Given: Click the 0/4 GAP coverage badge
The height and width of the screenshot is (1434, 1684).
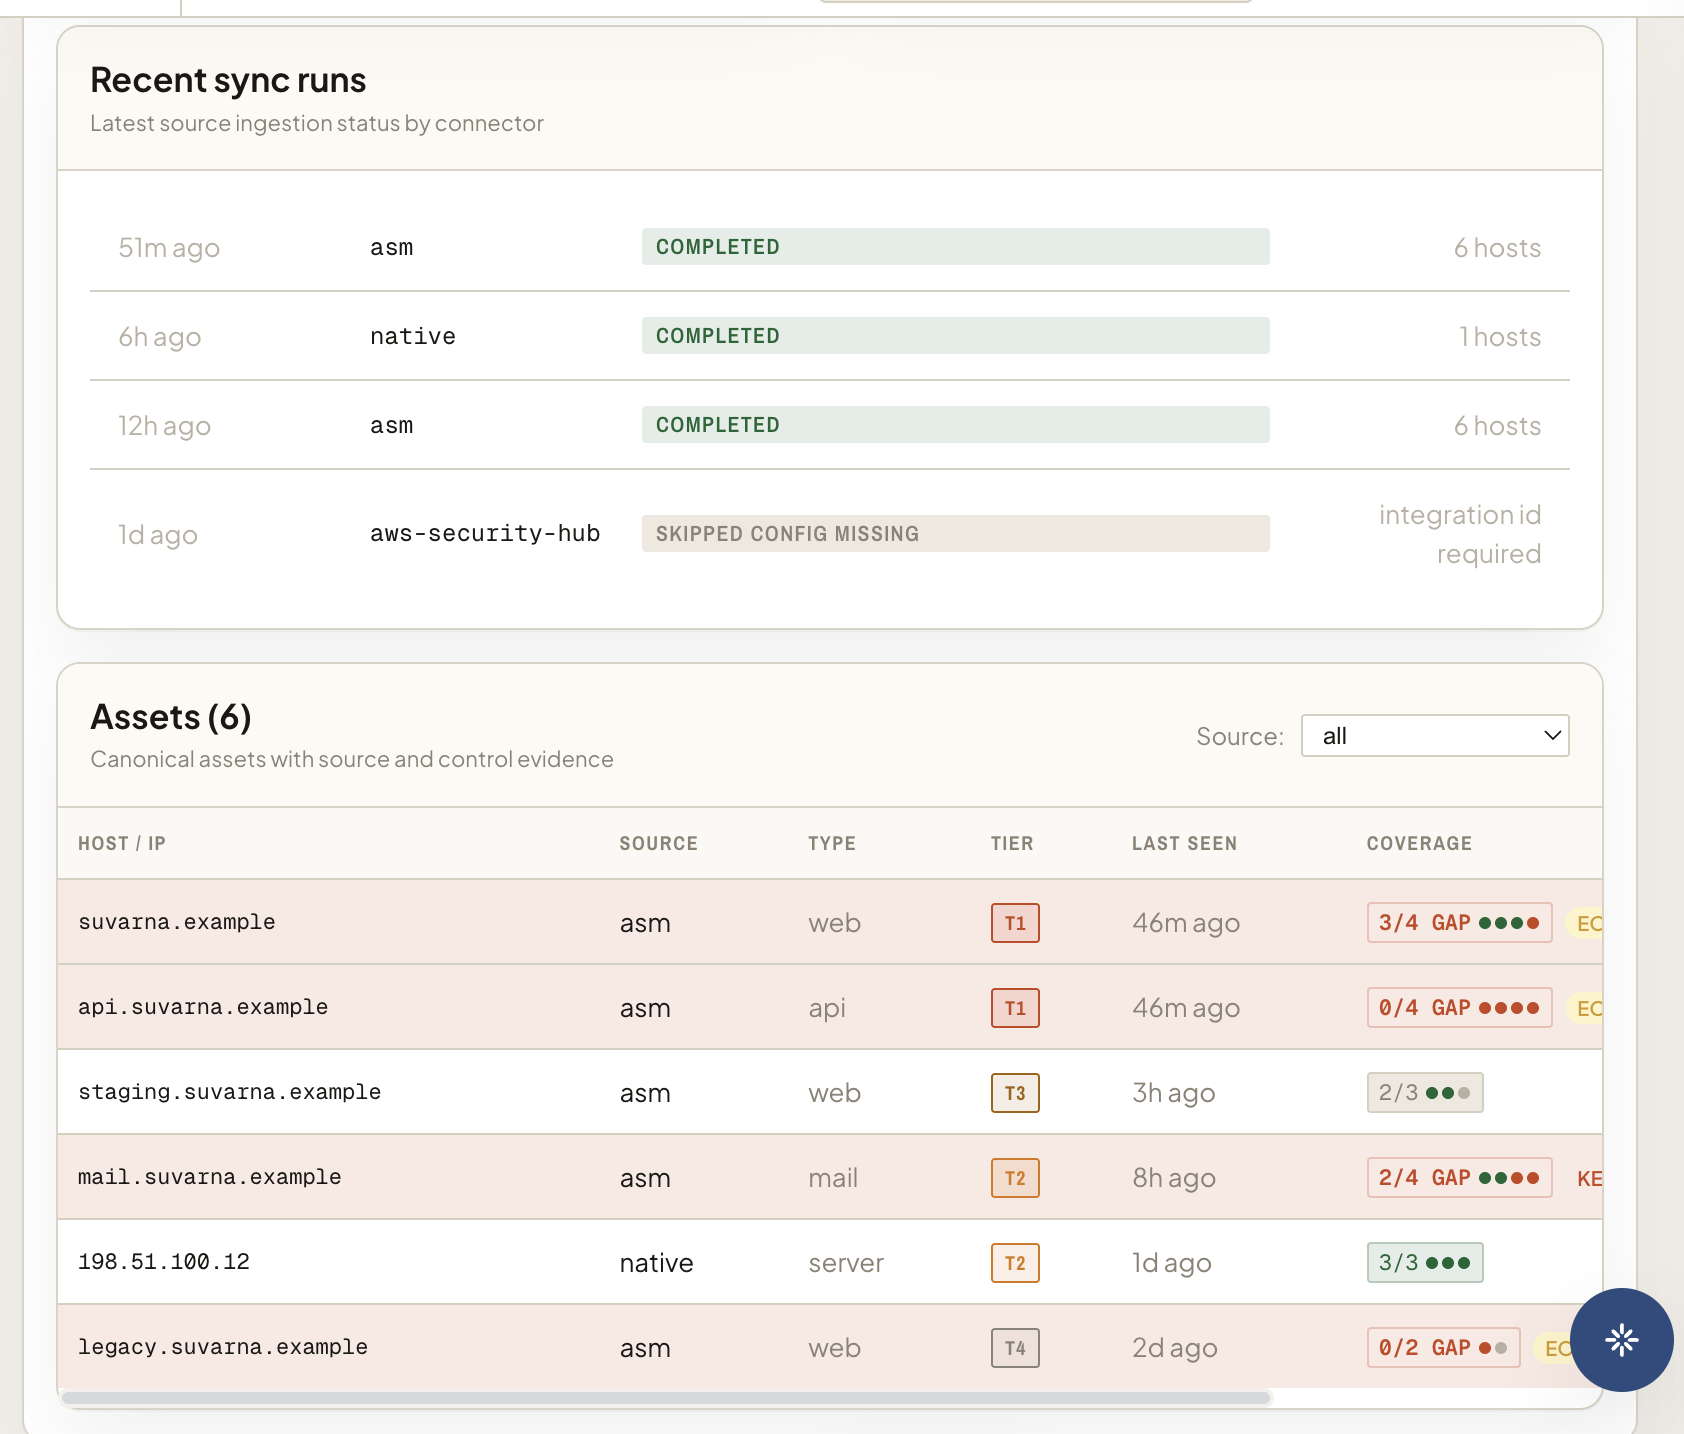Looking at the screenshot, I should click(x=1459, y=1007).
